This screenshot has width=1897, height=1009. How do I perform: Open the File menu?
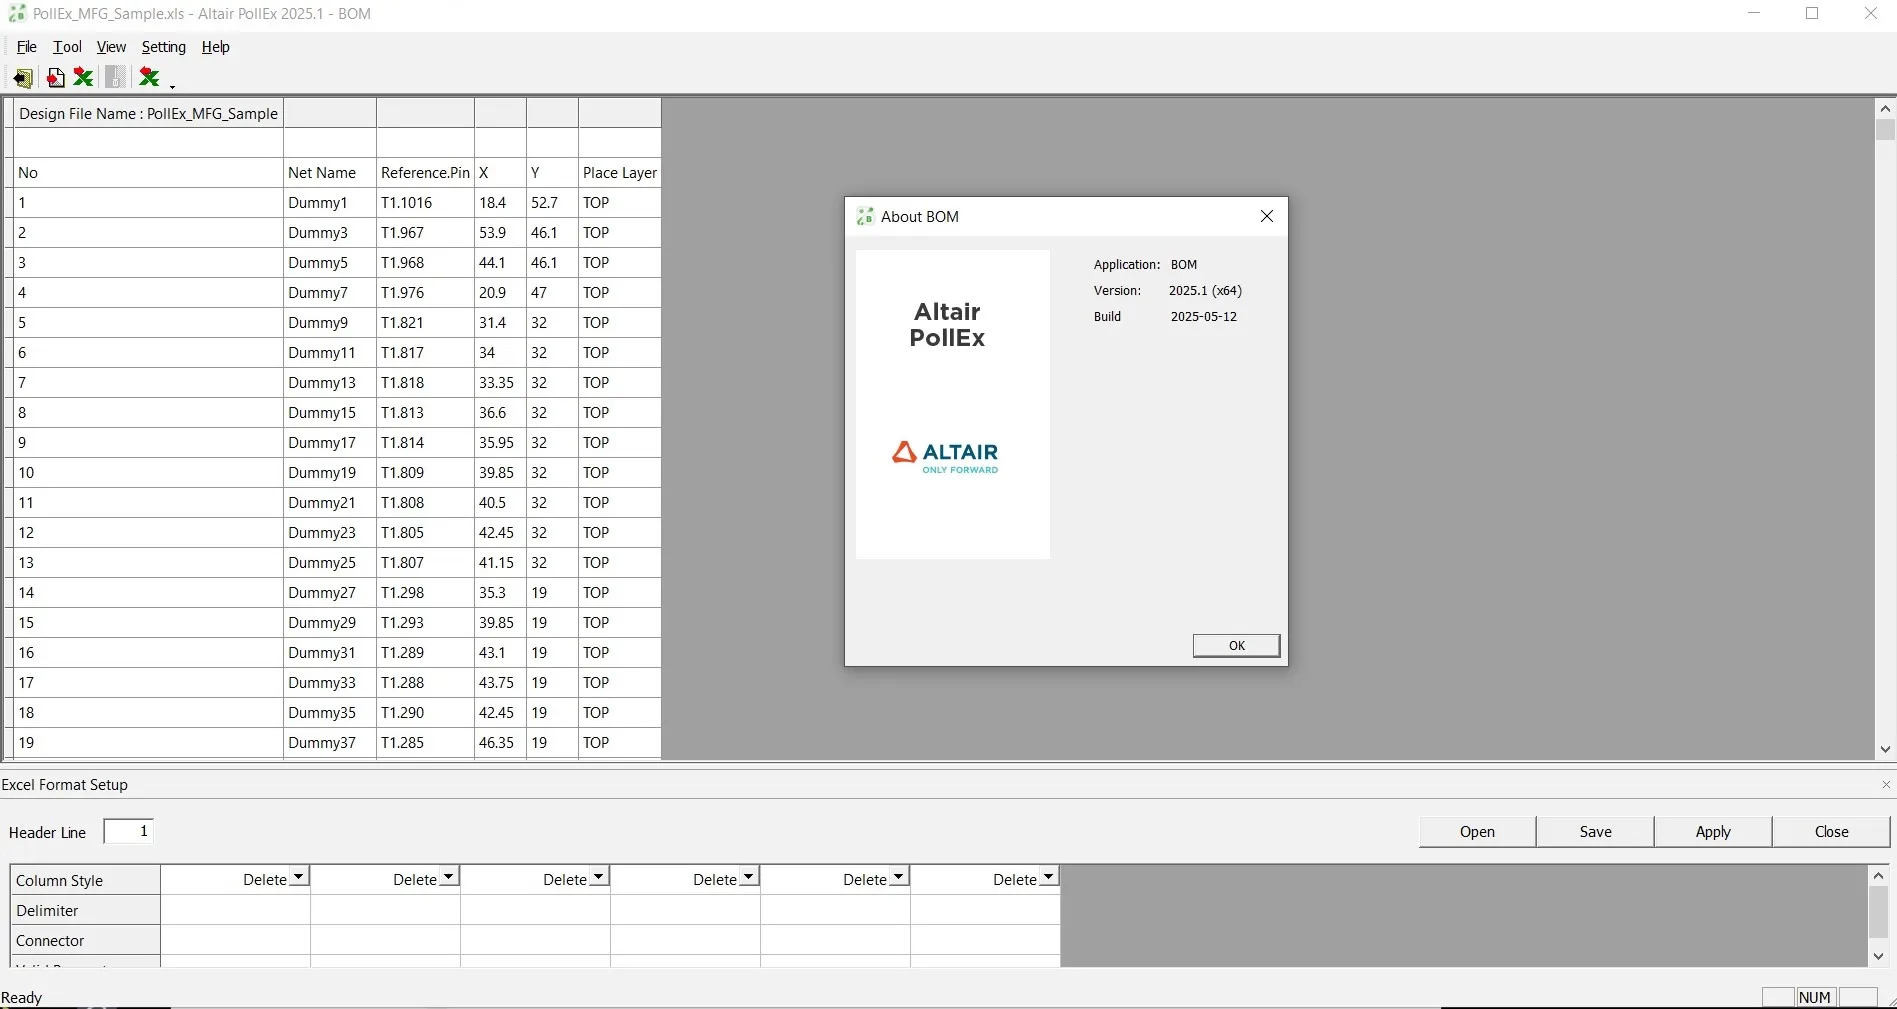coord(27,47)
